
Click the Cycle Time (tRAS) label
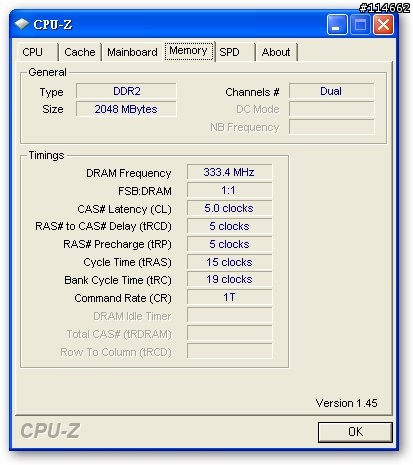[127, 263]
